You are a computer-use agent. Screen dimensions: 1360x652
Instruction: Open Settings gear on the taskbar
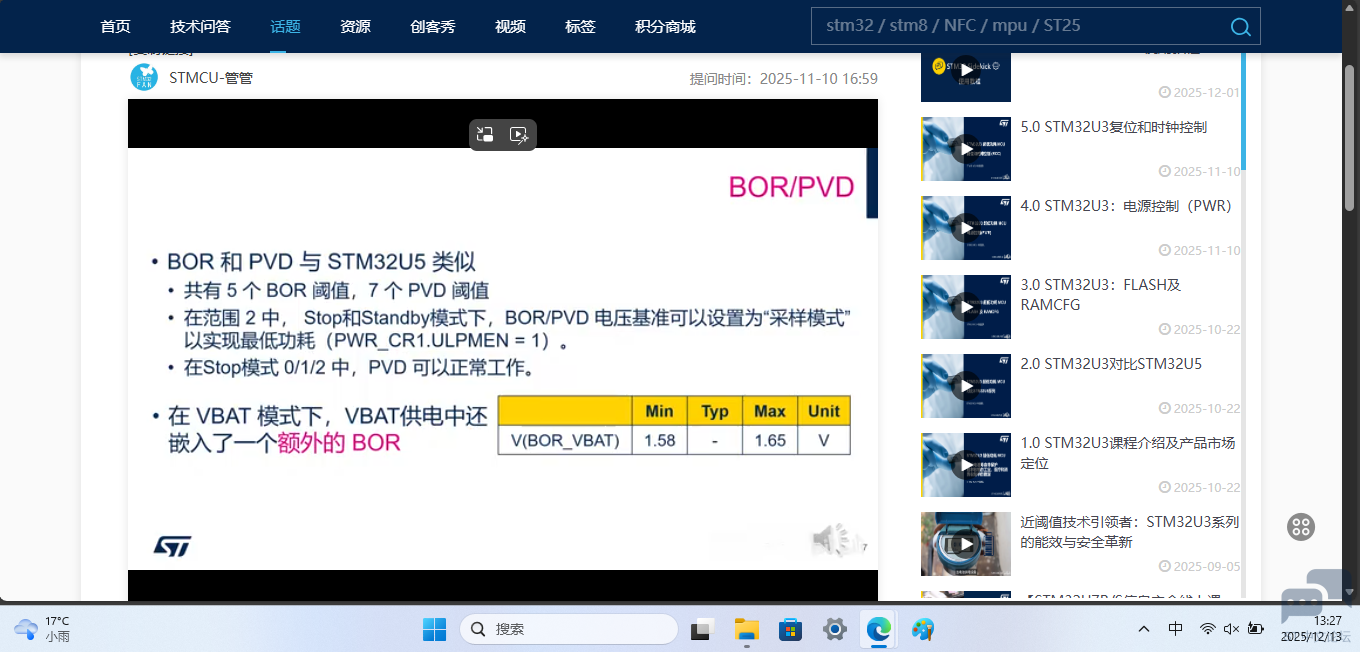[x=835, y=629]
